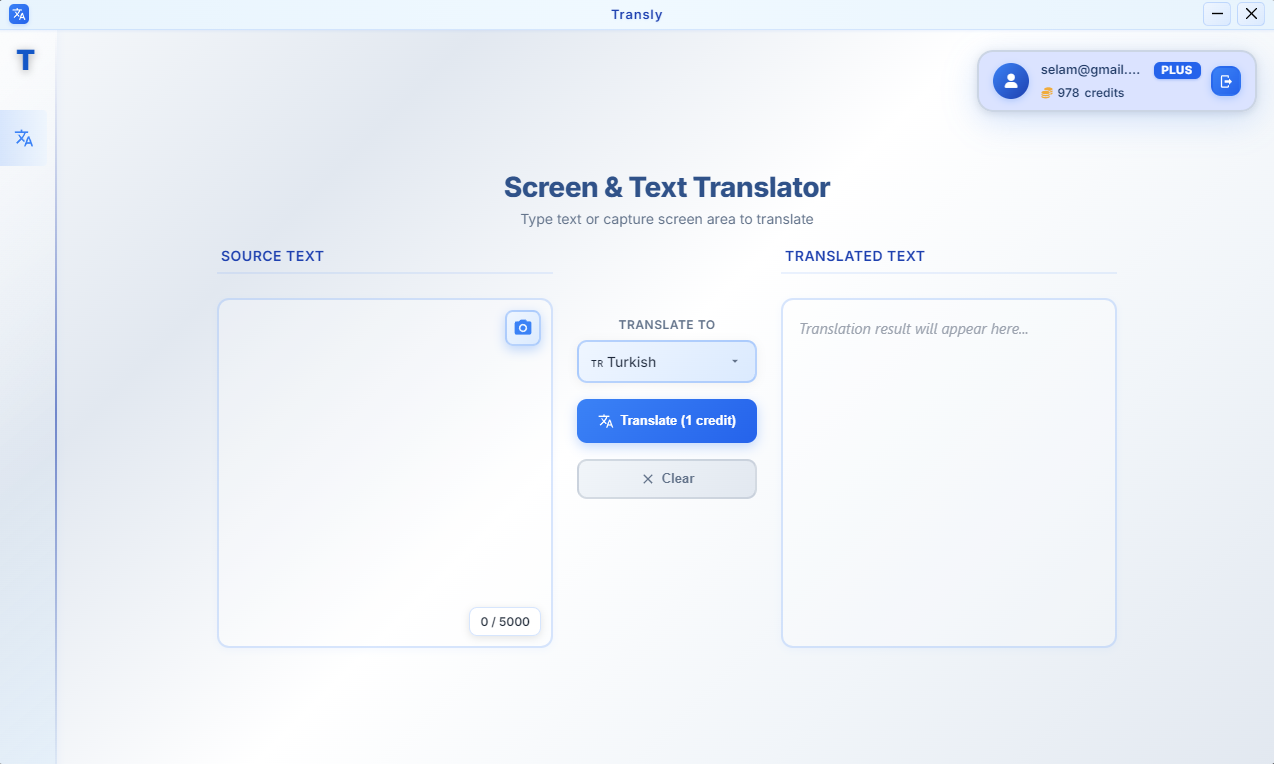
Task: Click the PLUS plan badge
Action: coord(1177,70)
